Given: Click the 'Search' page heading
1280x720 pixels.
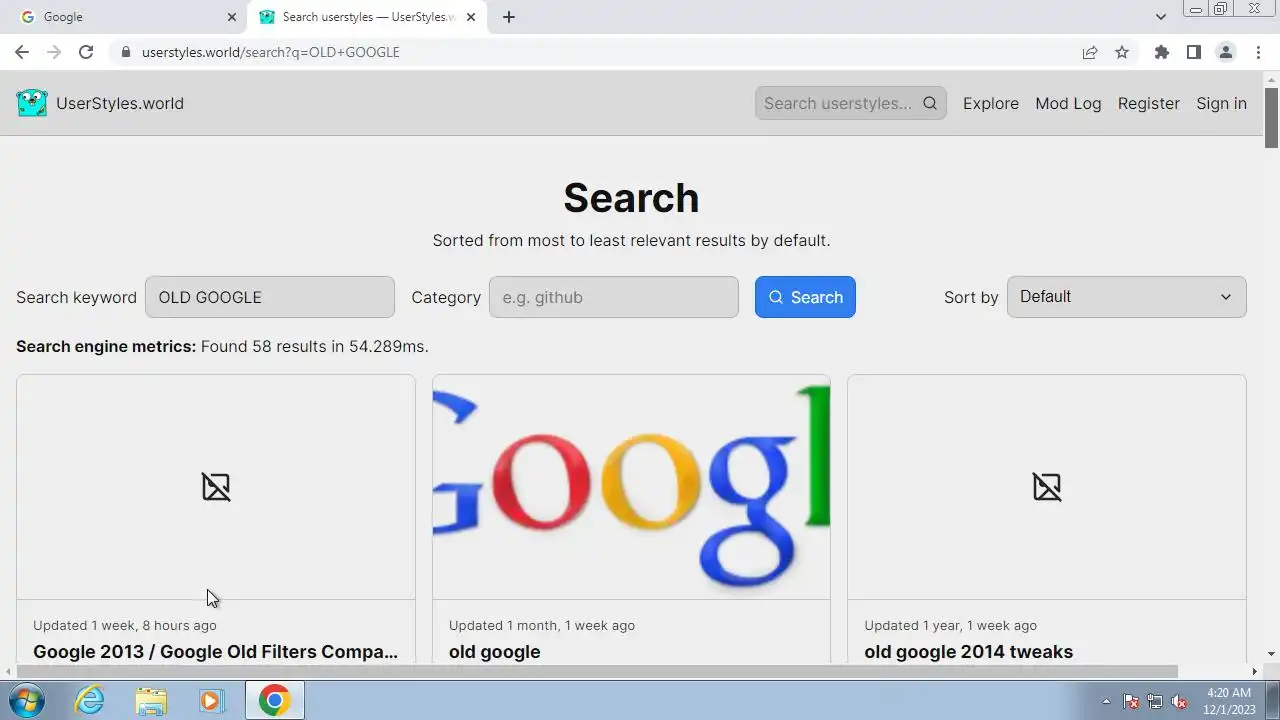Looking at the screenshot, I should point(631,198).
